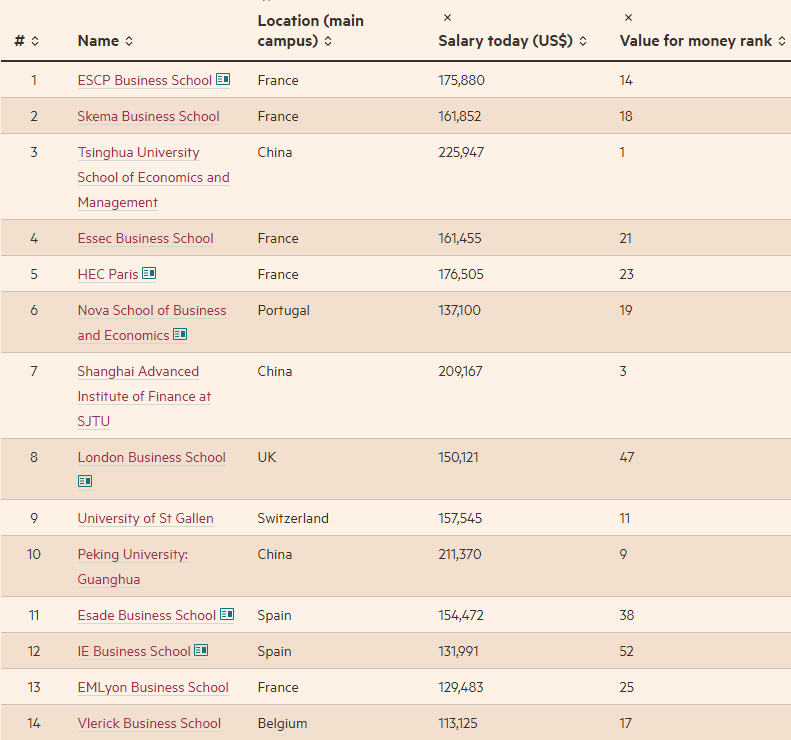
Task: Open profile icon after Nova School and Economics
Action: coord(180,334)
